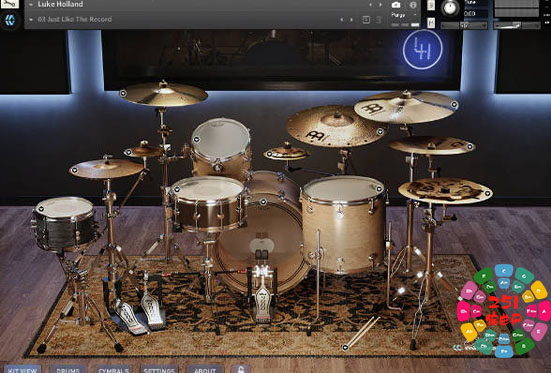Delete the current snapshot with the trash icon
The width and height of the screenshot is (551, 373).
[379, 20]
